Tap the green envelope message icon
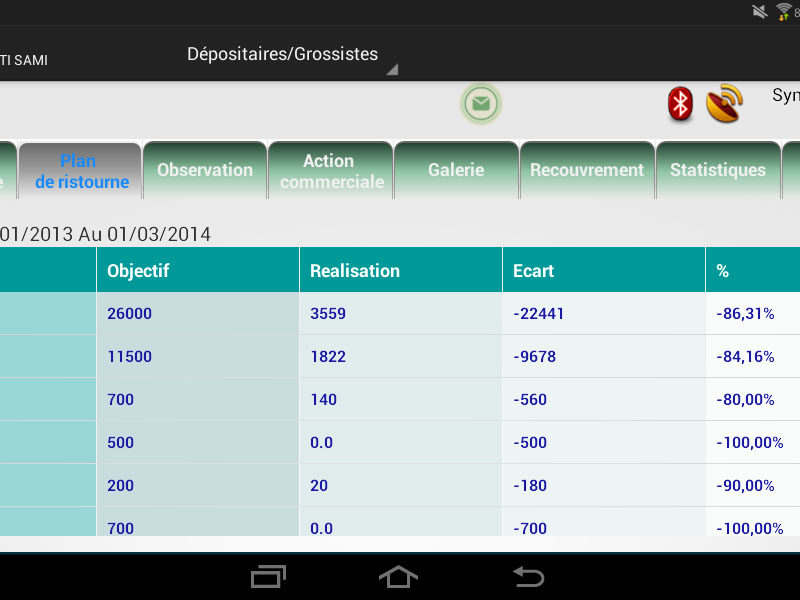Image resolution: width=800 pixels, height=600 pixels. 481,104
